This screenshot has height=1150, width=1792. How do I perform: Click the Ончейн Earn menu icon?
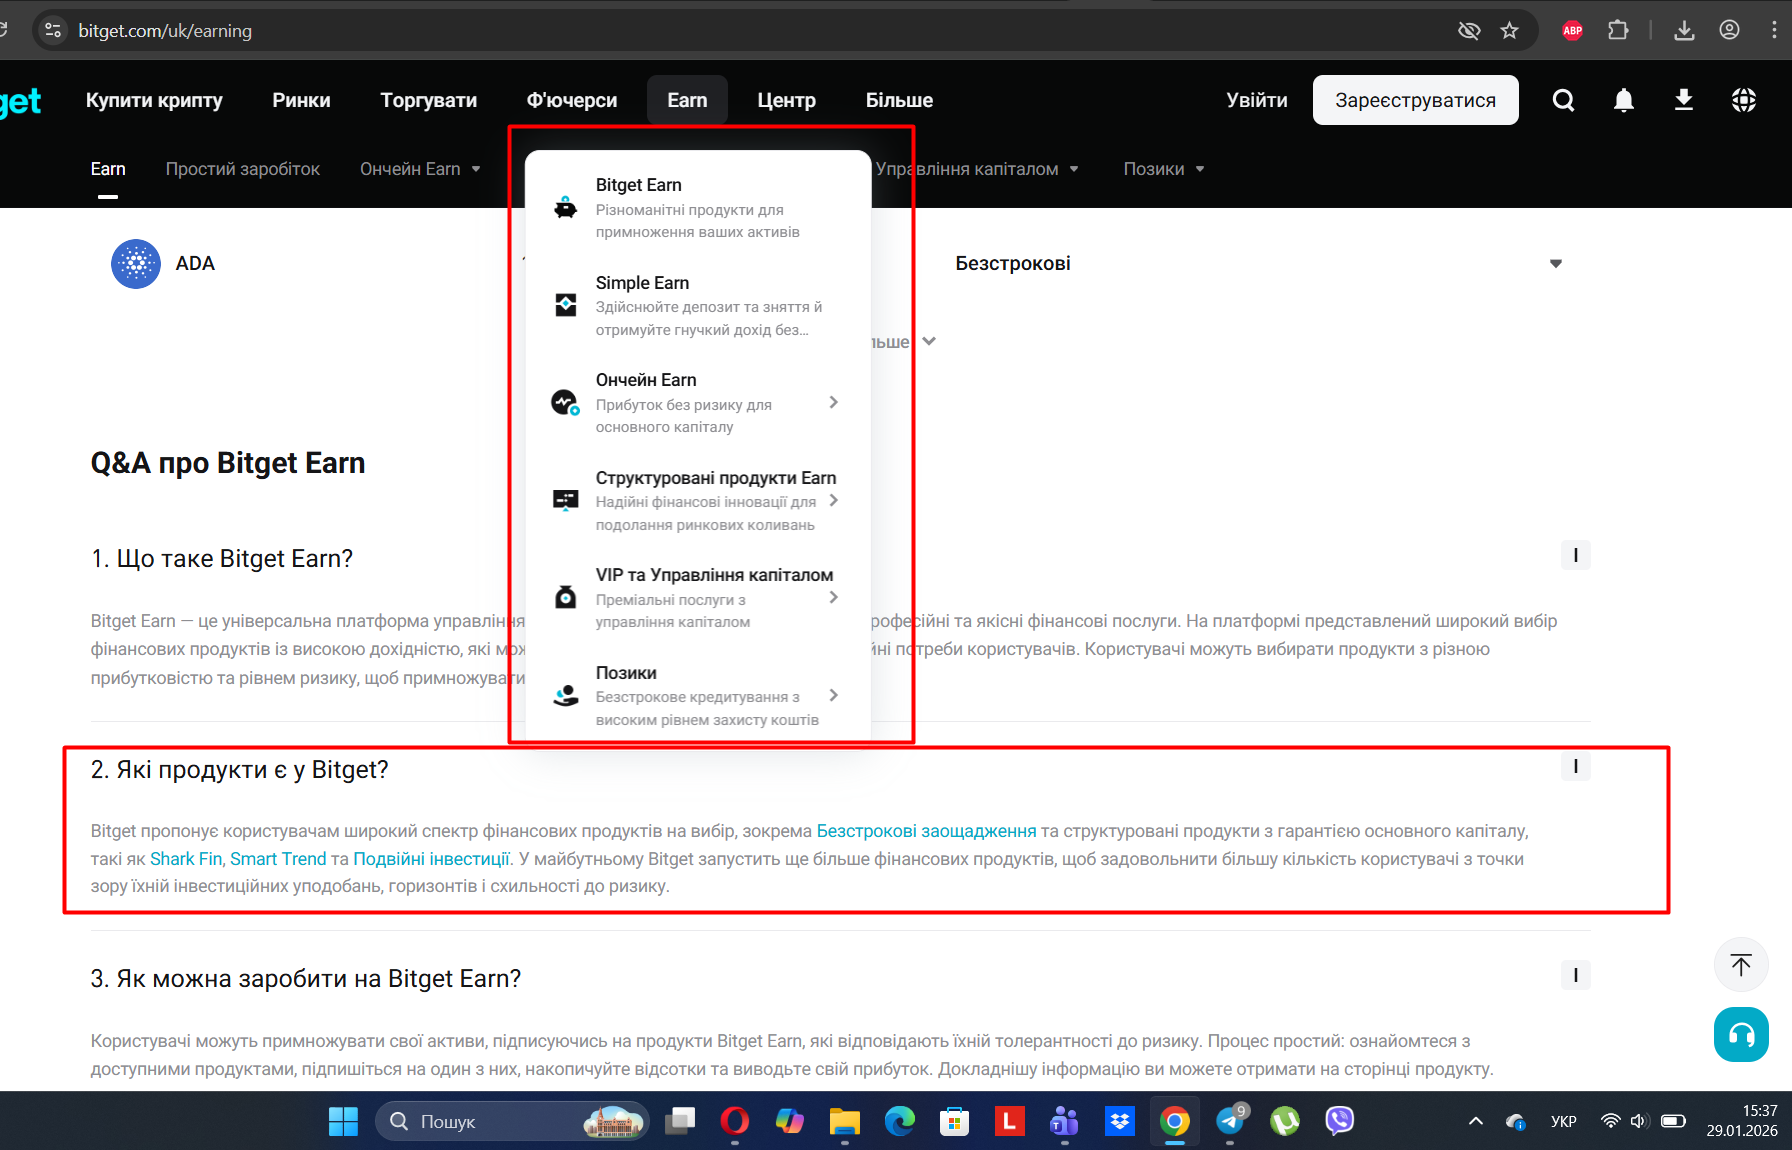[566, 403]
